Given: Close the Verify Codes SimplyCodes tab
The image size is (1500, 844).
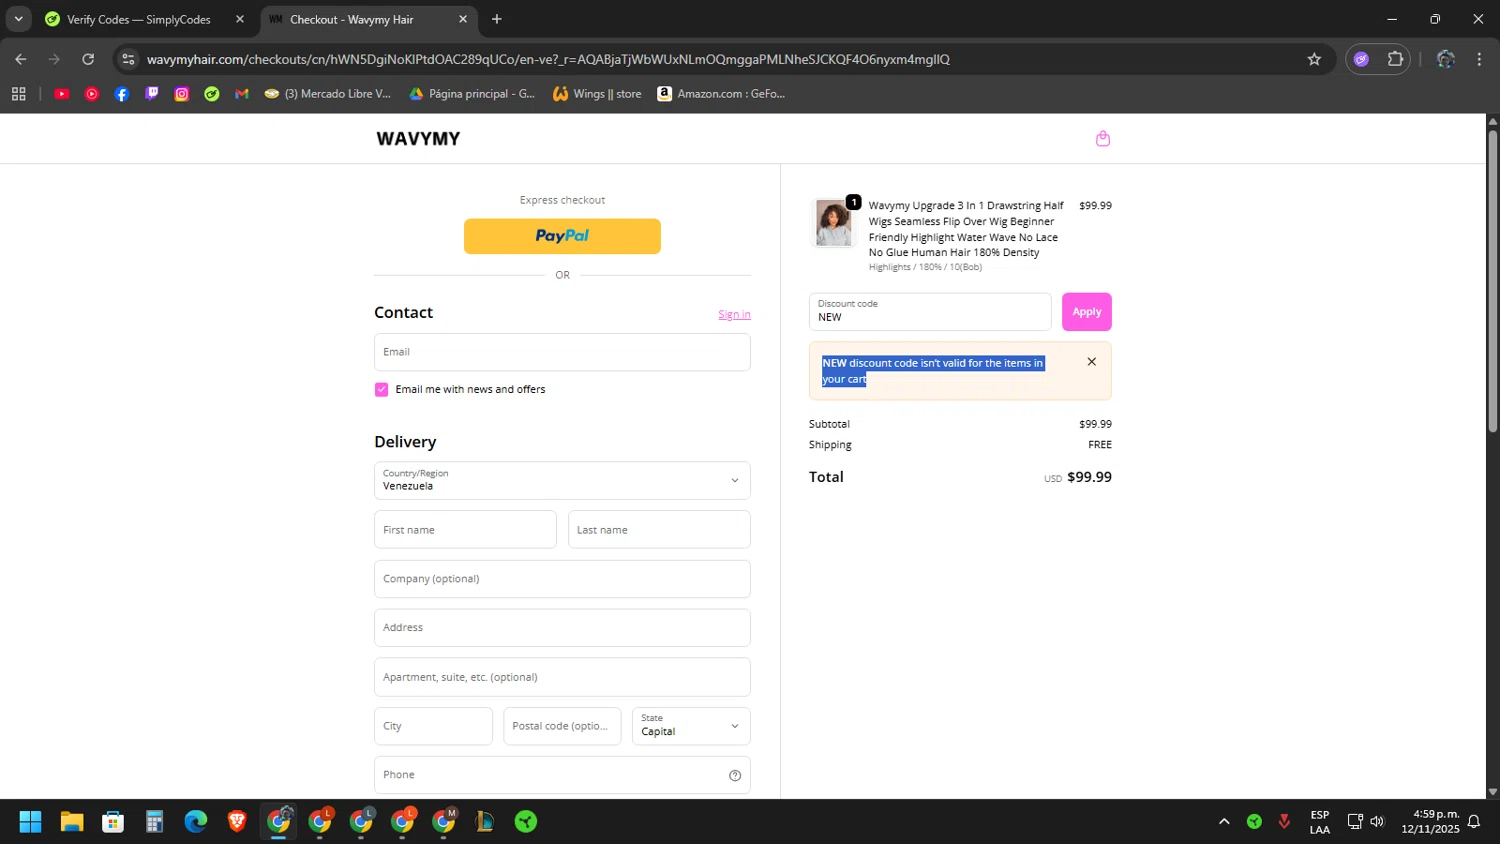Looking at the screenshot, I should tap(240, 19).
